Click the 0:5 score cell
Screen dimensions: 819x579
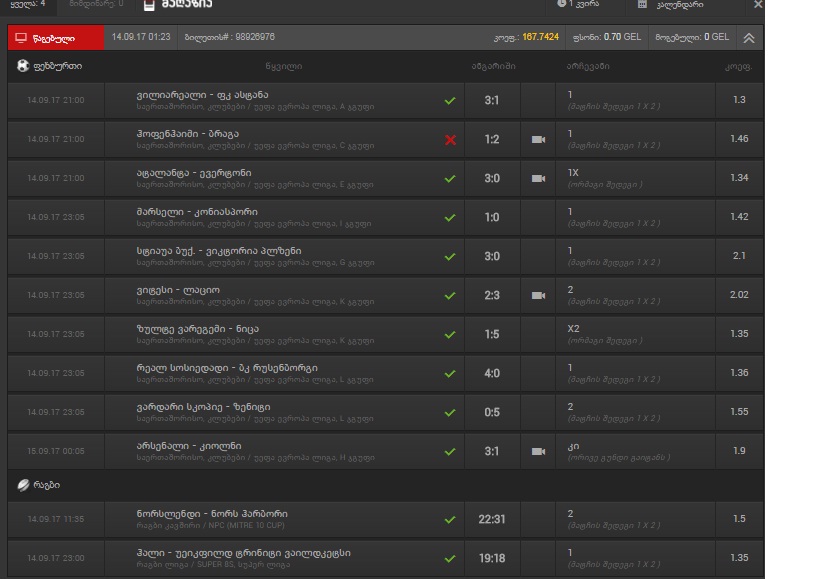492,412
